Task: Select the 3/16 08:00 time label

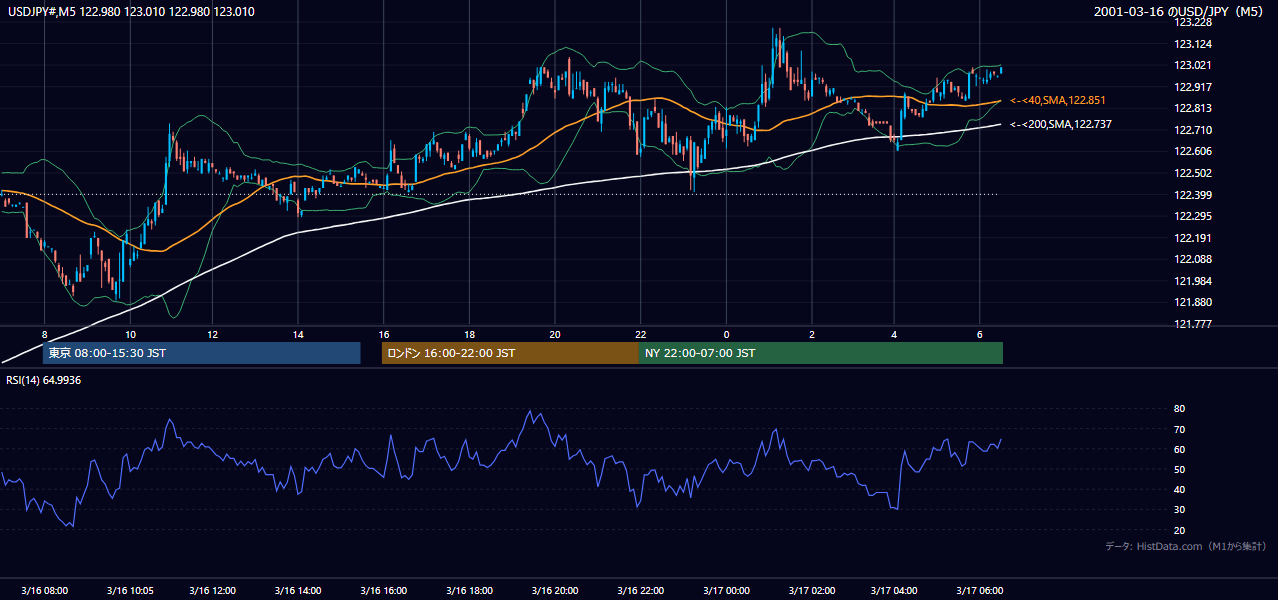Action: coord(44,591)
